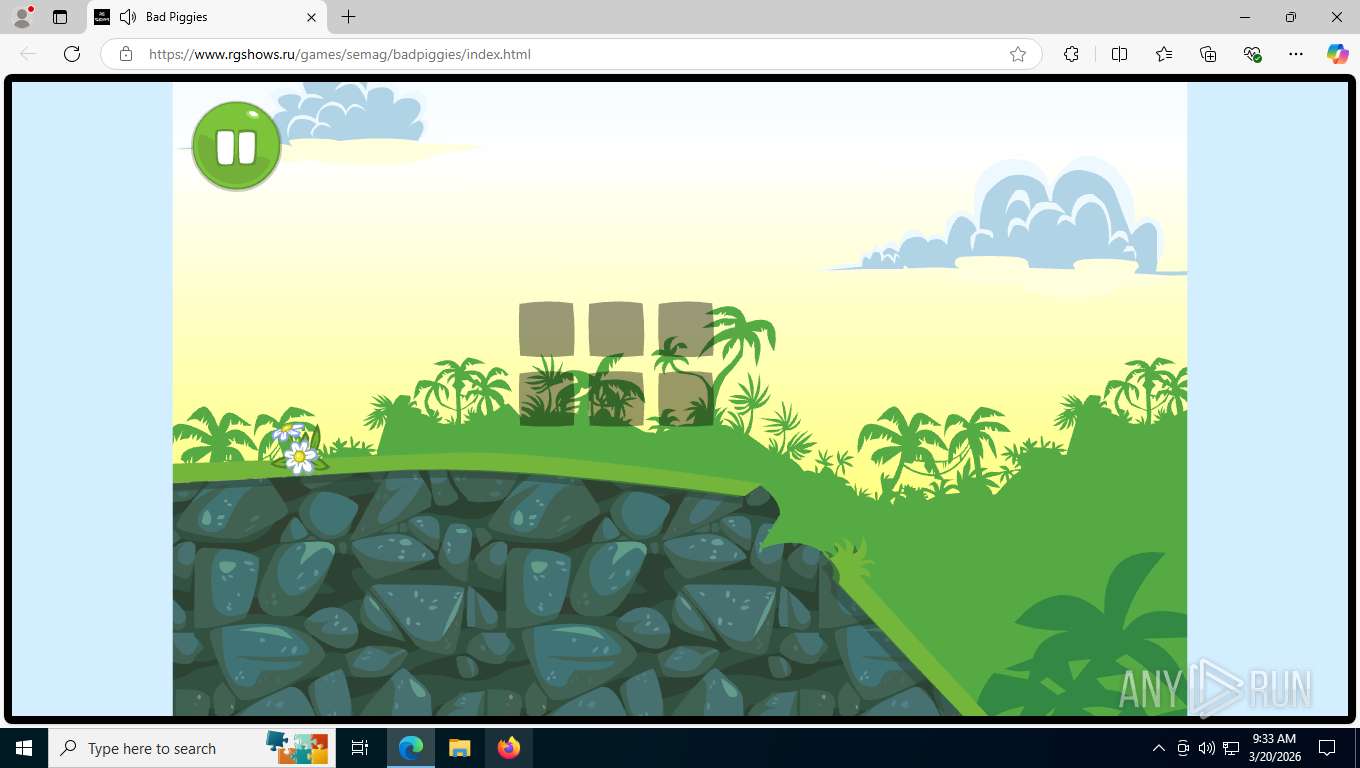Close the browser window
The height and width of the screenshot is (768, 1360).
(x=1337, y=17)
